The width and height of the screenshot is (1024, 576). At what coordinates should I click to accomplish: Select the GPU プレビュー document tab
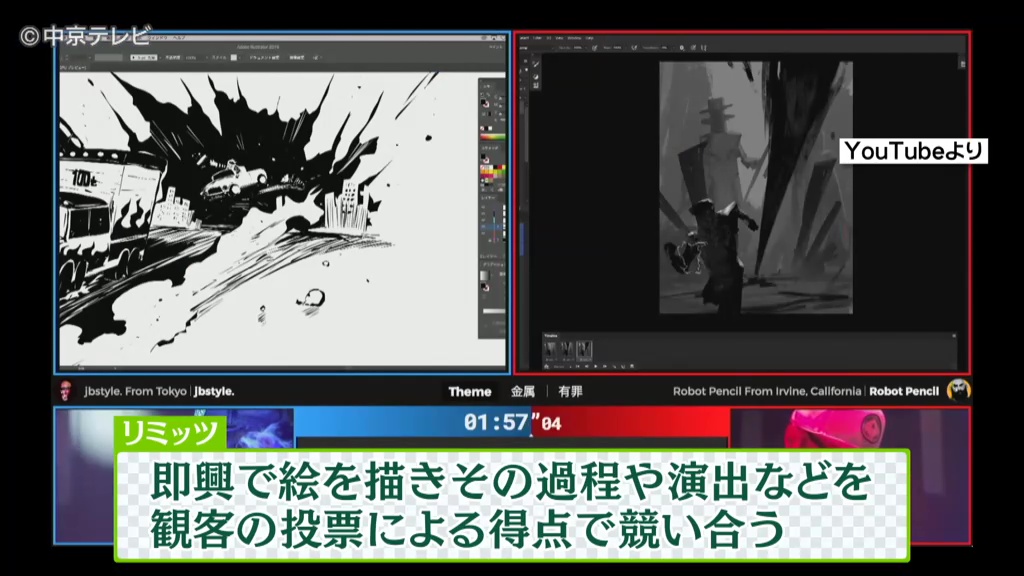73,67
